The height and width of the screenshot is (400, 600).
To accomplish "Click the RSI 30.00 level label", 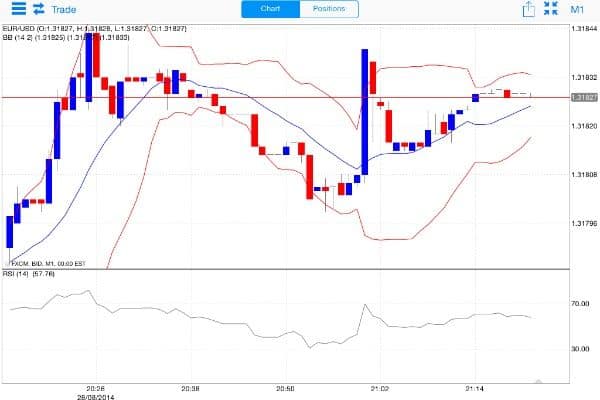I will 580,349.
